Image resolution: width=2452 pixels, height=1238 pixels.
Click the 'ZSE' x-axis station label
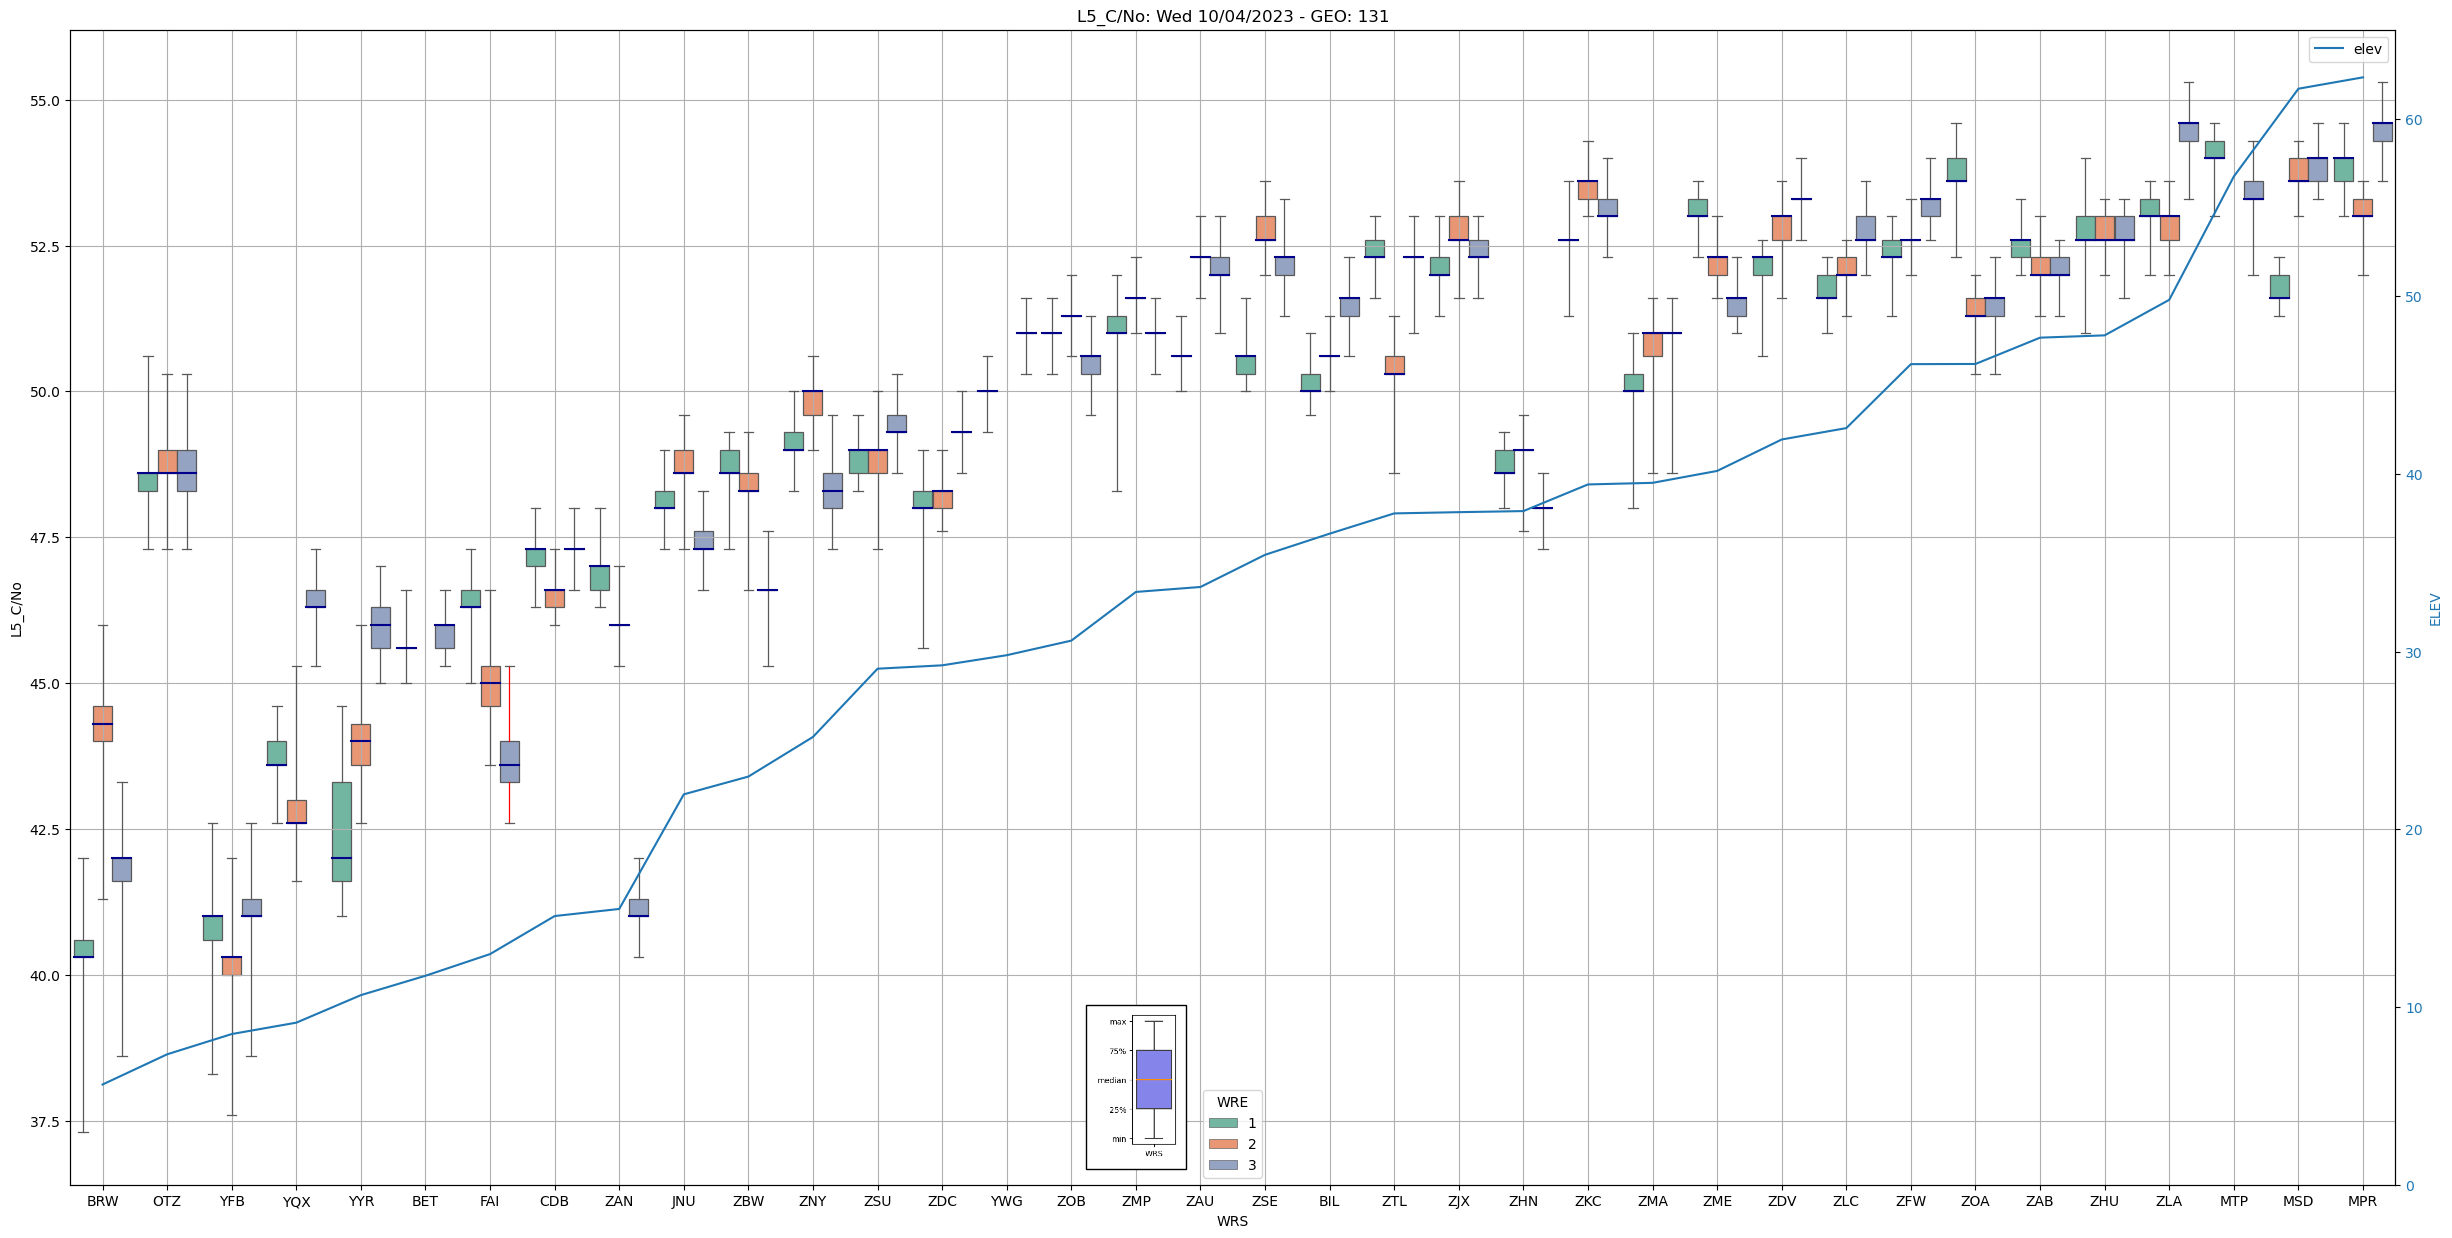1265,1201
